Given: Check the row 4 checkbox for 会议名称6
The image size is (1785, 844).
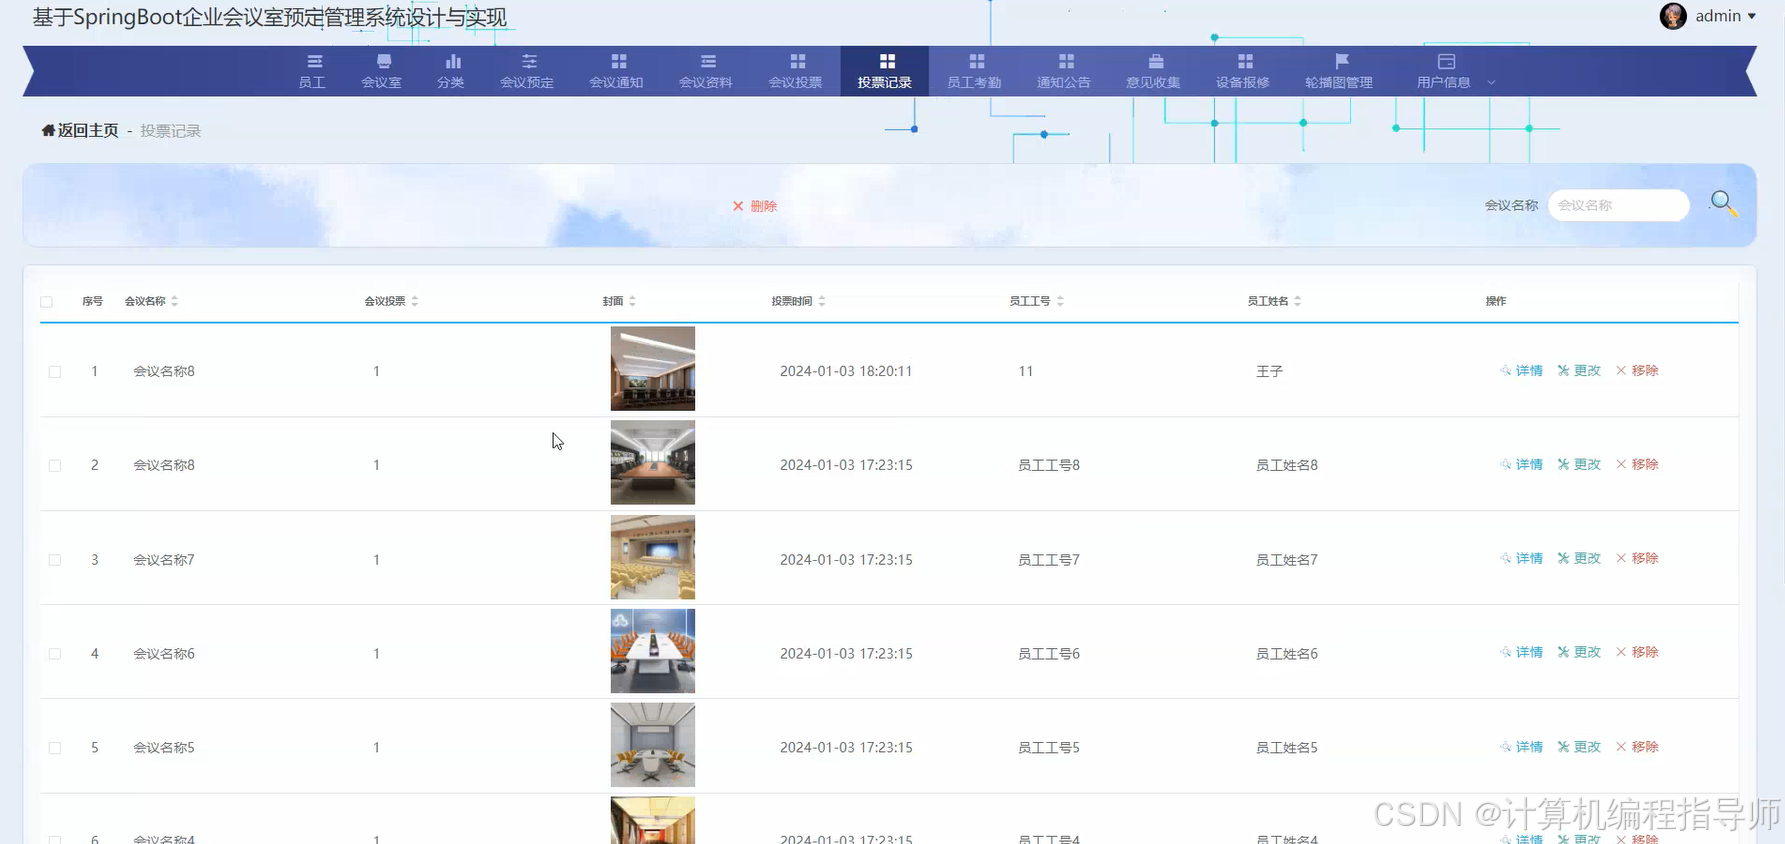Looking at the screenshot, I should (x=55, y=654).
